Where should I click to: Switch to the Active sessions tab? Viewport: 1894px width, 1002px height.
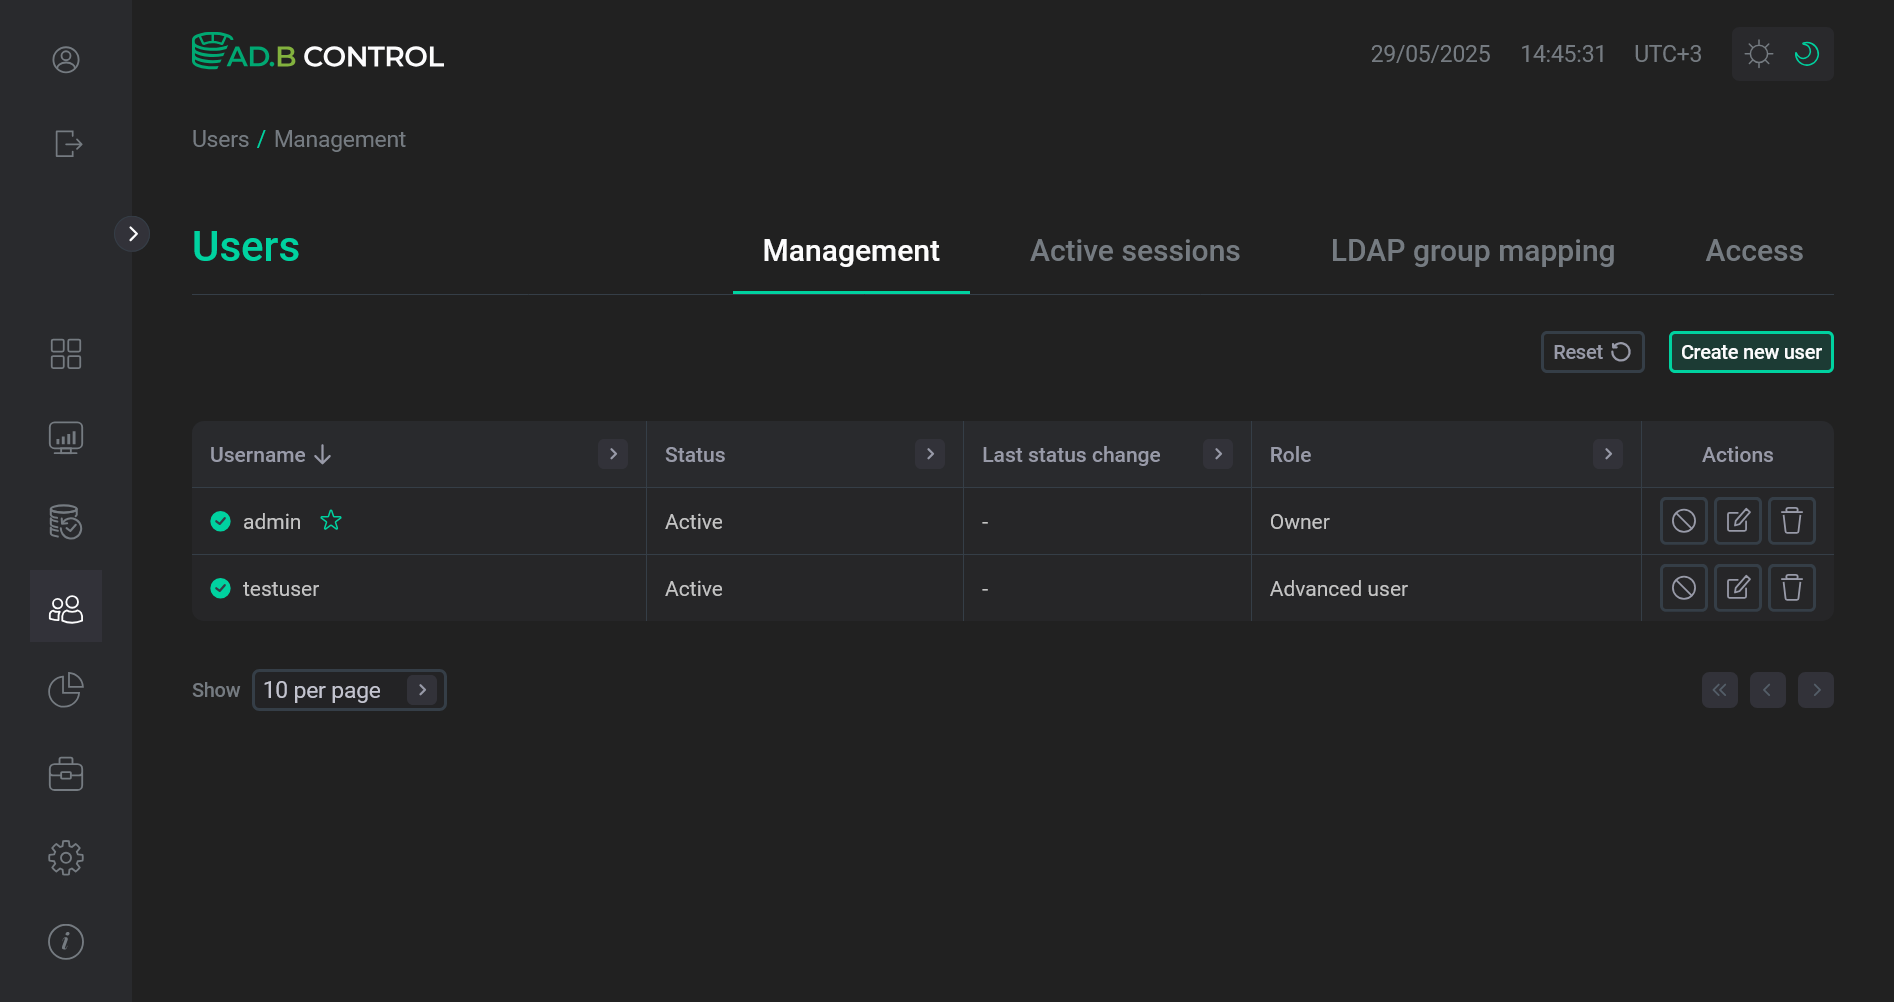(x=1135, y=251)
